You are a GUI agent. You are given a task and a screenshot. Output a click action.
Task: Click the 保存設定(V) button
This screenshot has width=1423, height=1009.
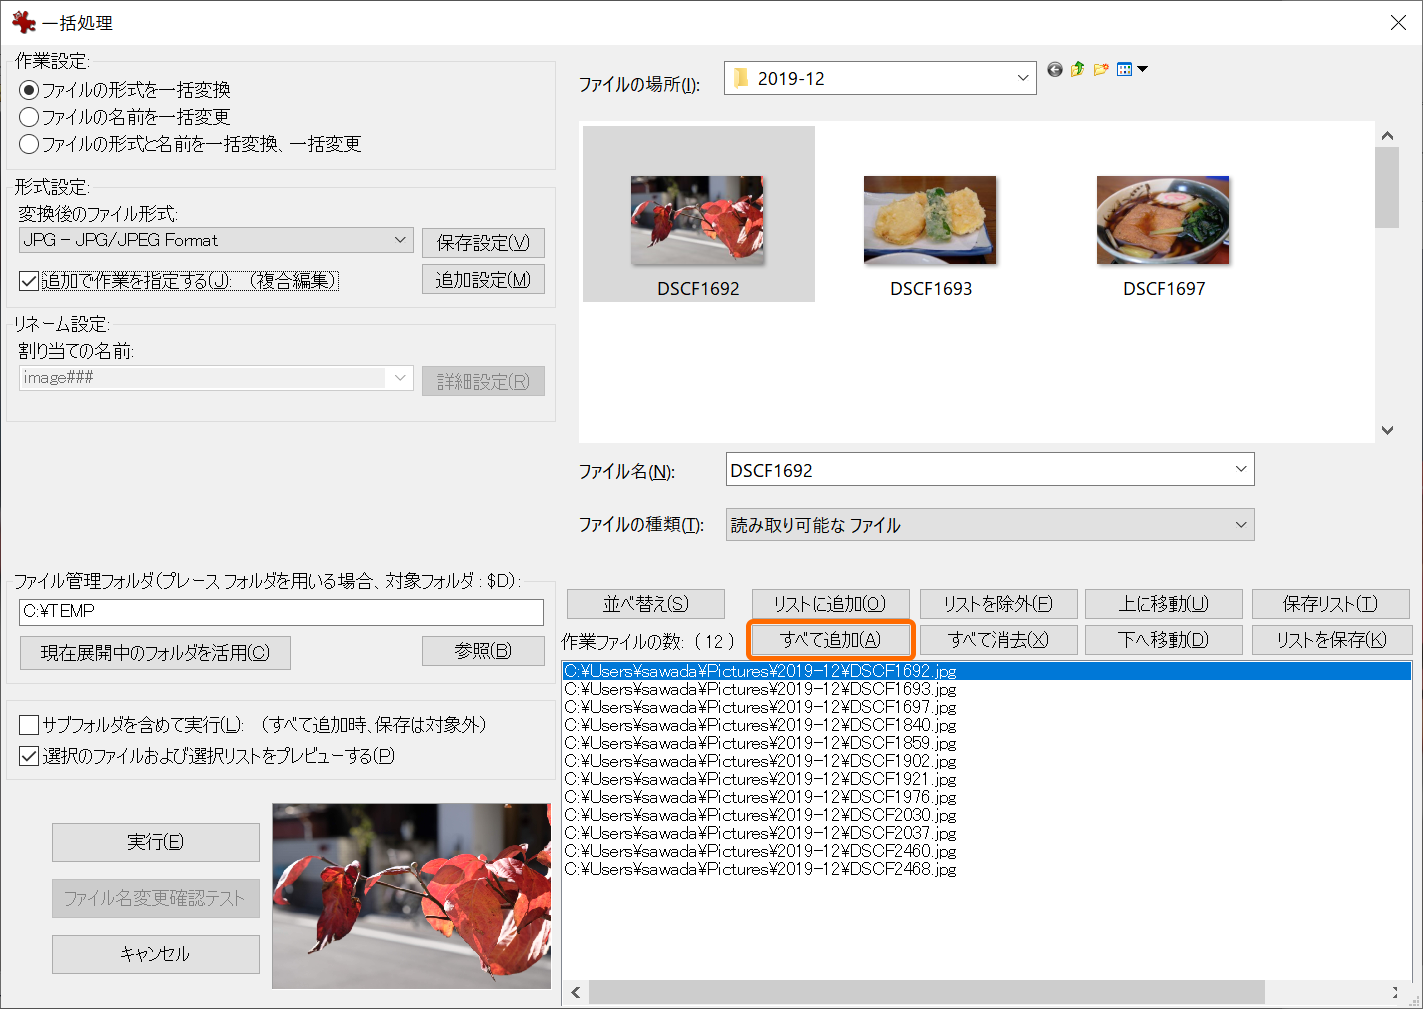click(483, 242)
